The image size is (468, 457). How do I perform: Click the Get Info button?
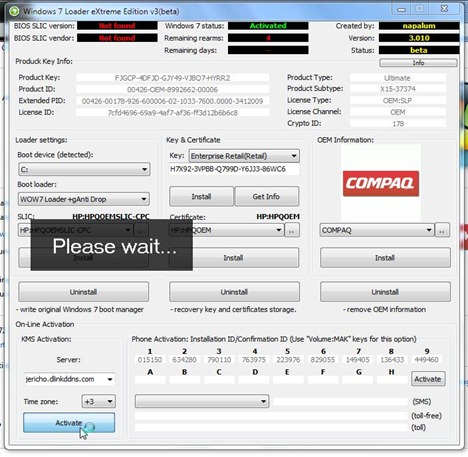[x=266, y=196]
